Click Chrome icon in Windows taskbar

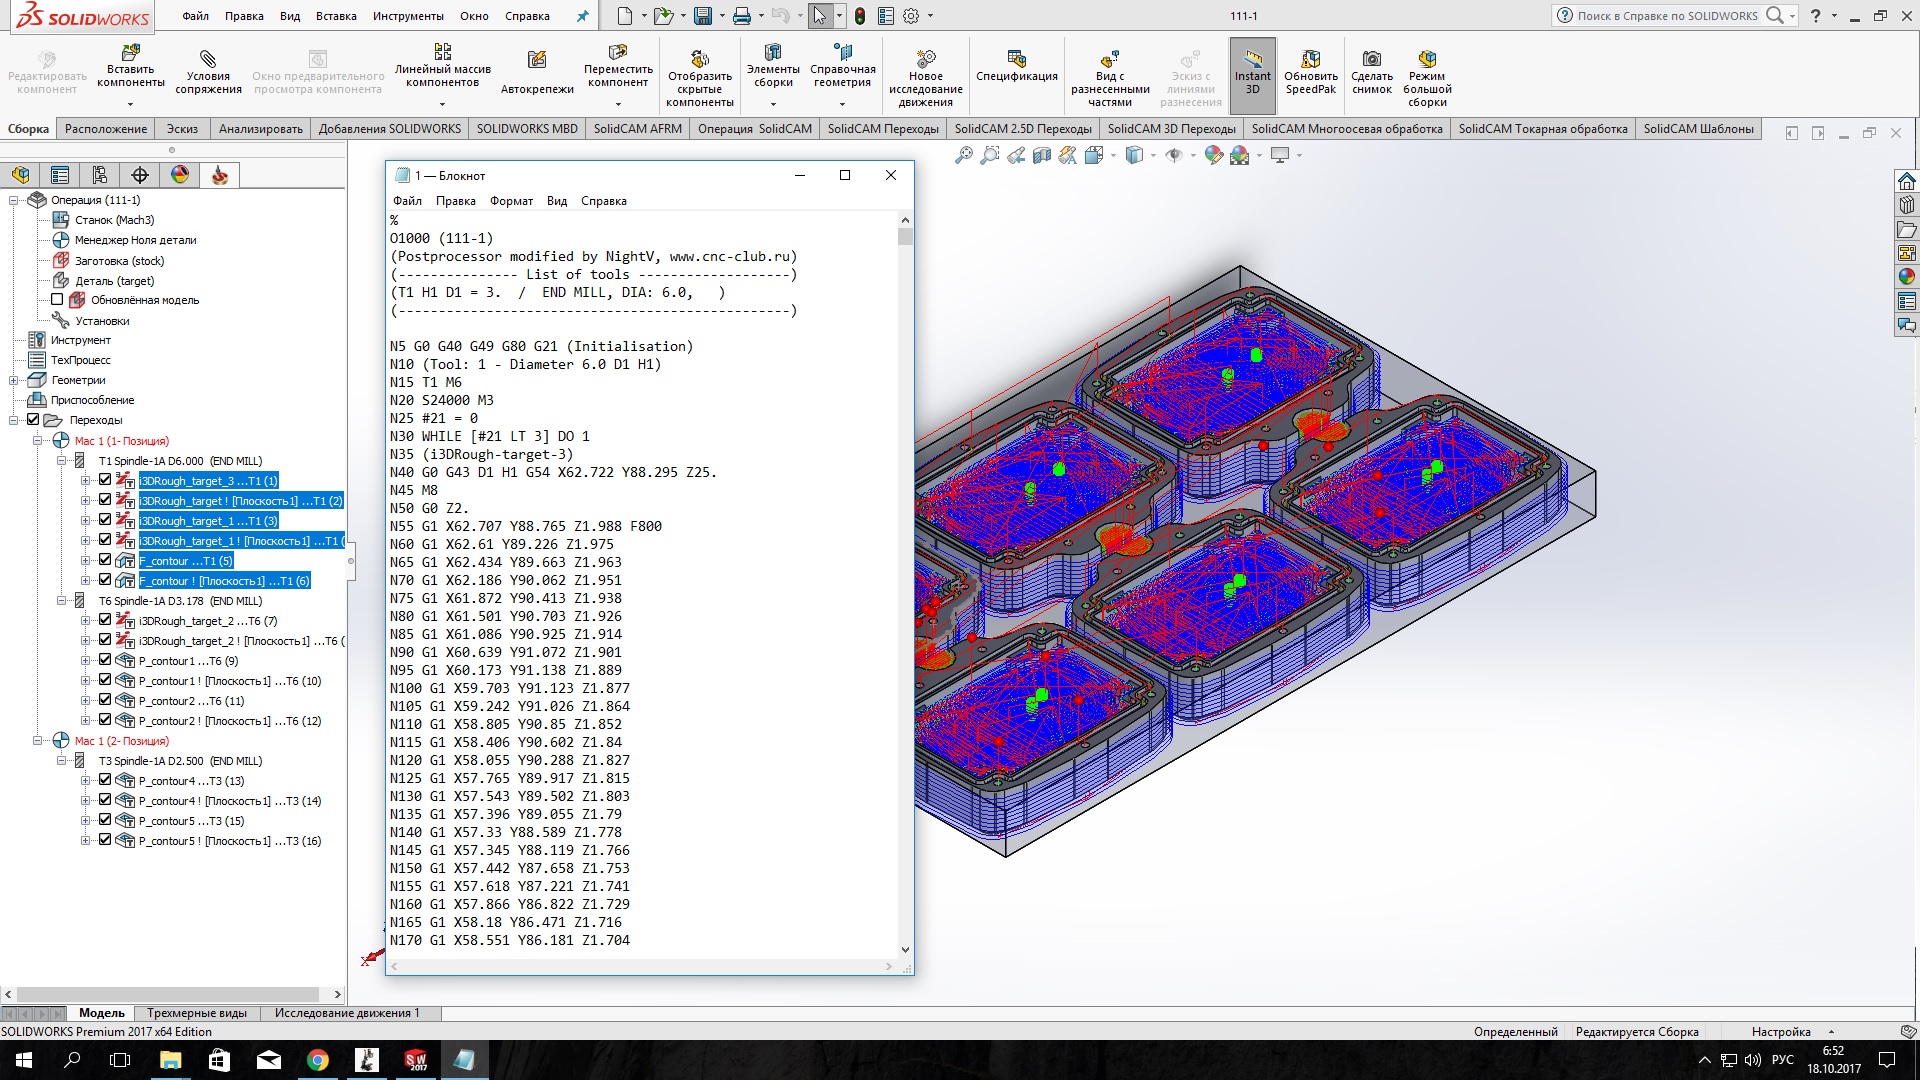coord(318,1060)
